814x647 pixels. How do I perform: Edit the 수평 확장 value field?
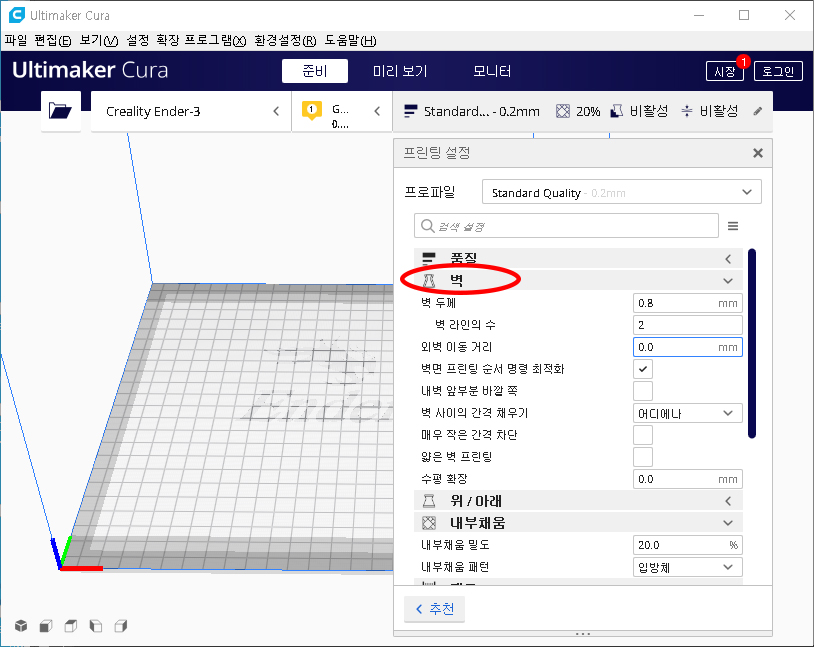687,479
